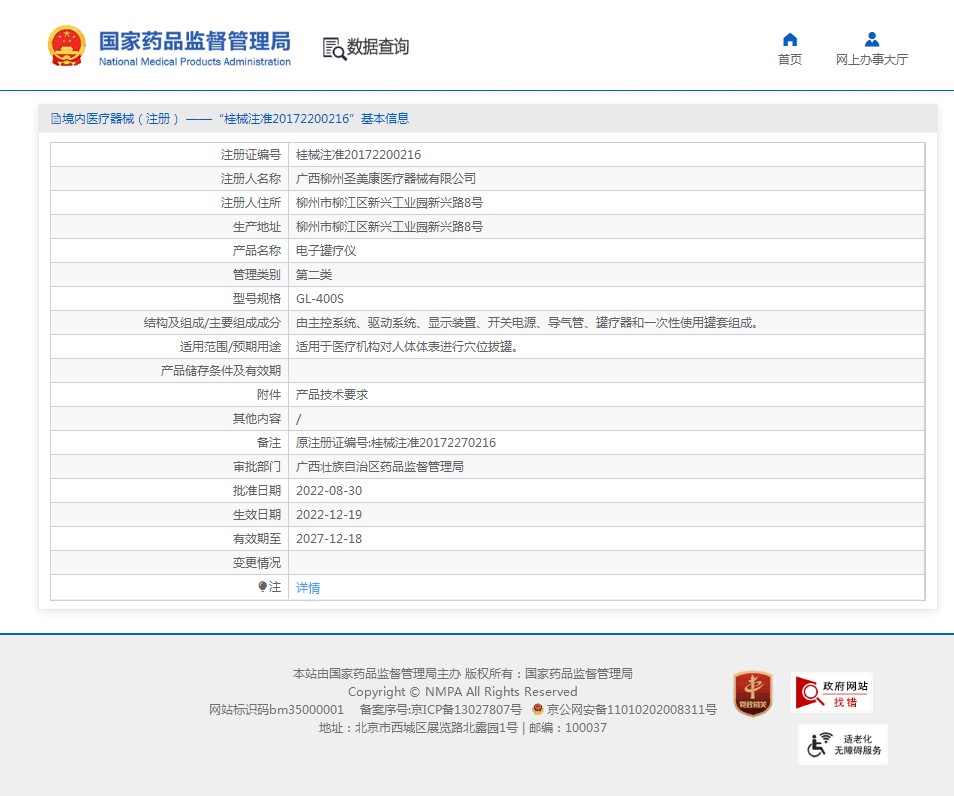This screenshot has height=796, width=954.
Task: Click the model value GL-400S
Action: coord(319,299)
